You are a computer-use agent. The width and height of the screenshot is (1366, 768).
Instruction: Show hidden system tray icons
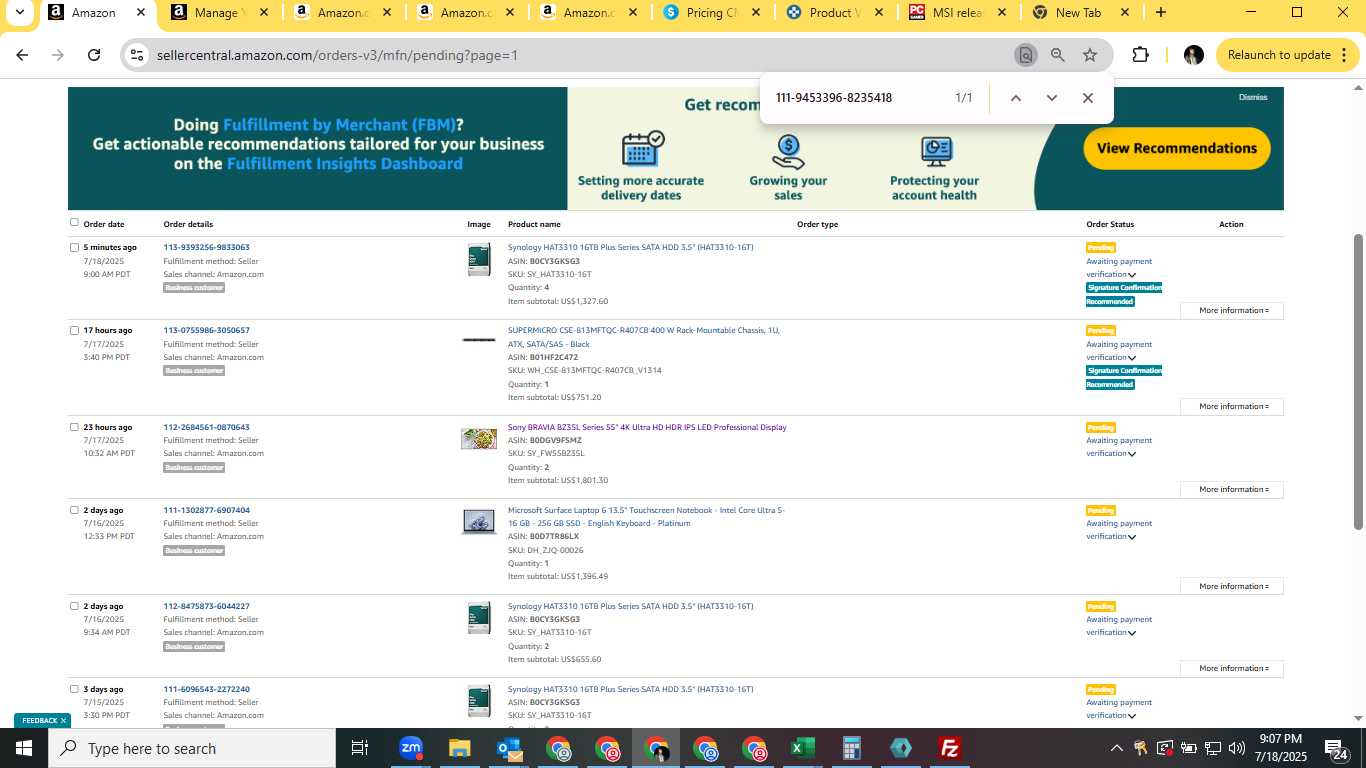(1116, 748)
